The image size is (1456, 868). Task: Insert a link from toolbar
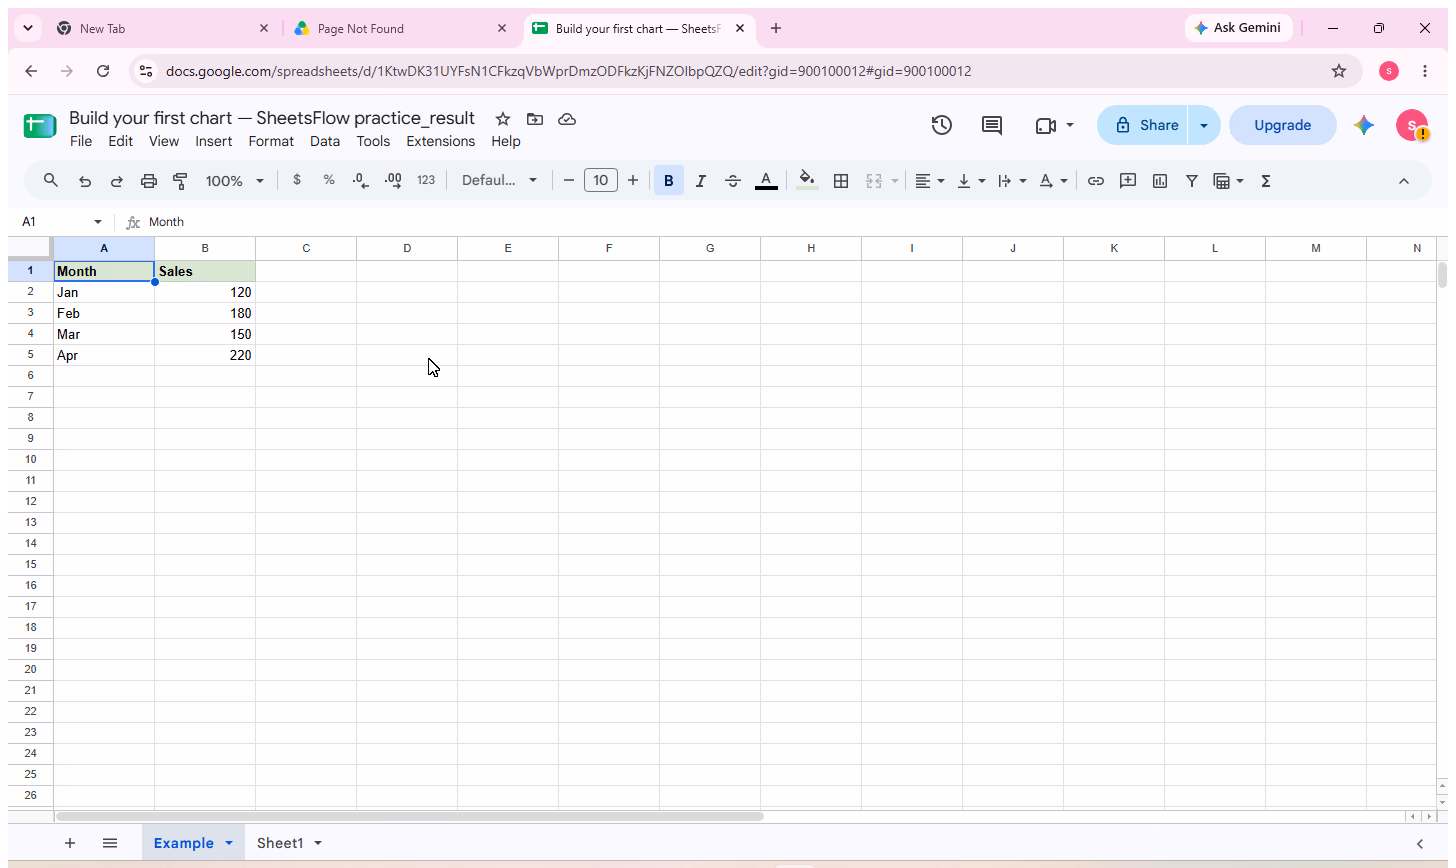click(1096, 181)
